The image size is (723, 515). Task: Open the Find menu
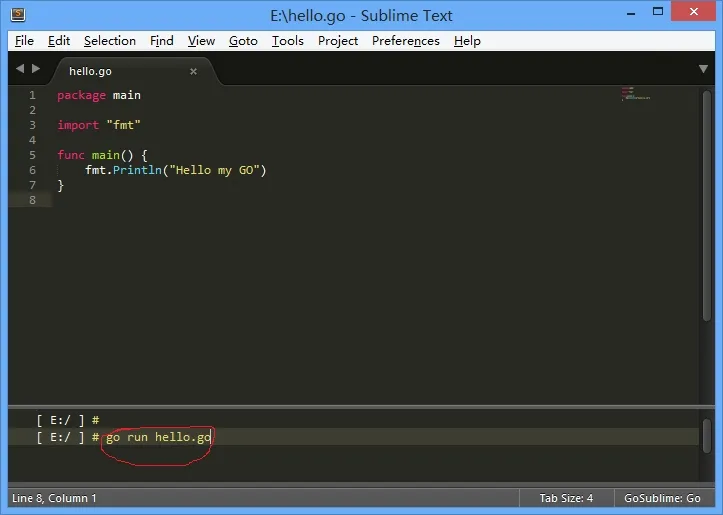pyautogui.click(x=161, y=41)
